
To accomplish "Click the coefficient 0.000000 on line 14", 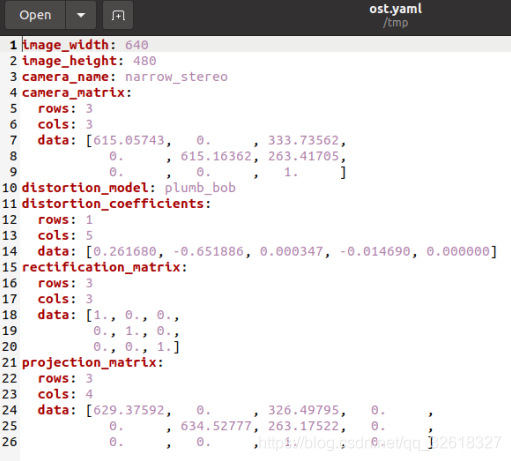I will coord(458,252).
